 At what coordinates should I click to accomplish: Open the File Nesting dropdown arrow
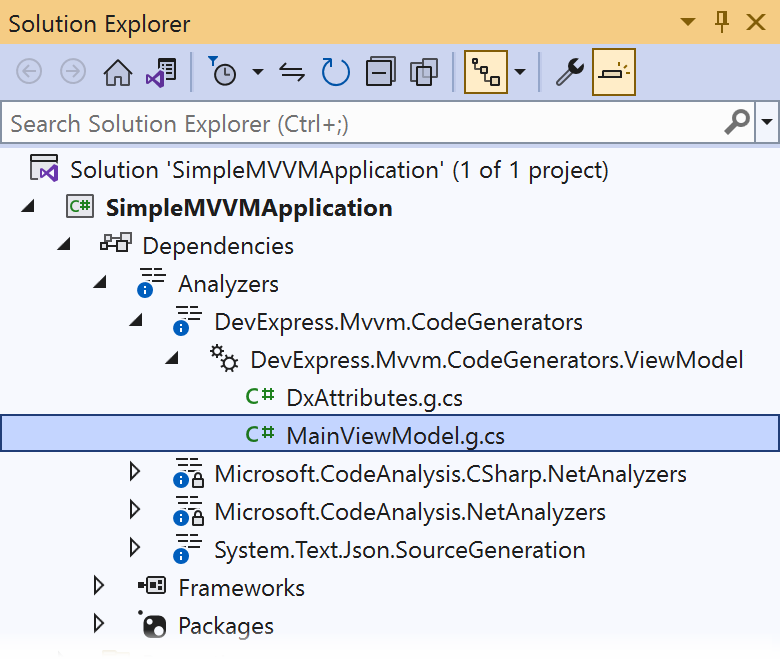point(519,72)
